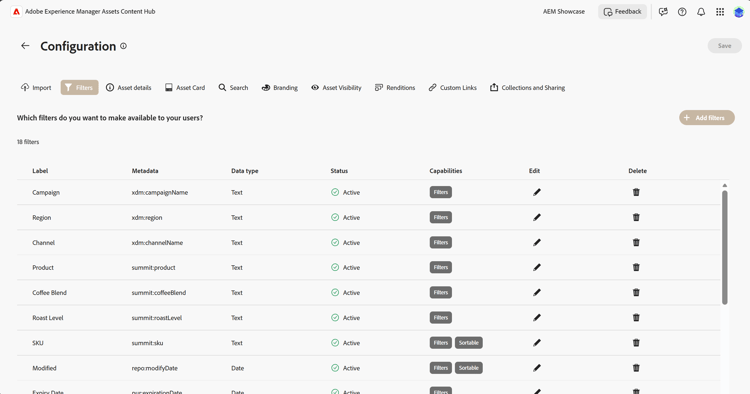This screenshot has height=394, width=750.
Task: Open the Asset Visibility tab
Action: pos(336,88)
